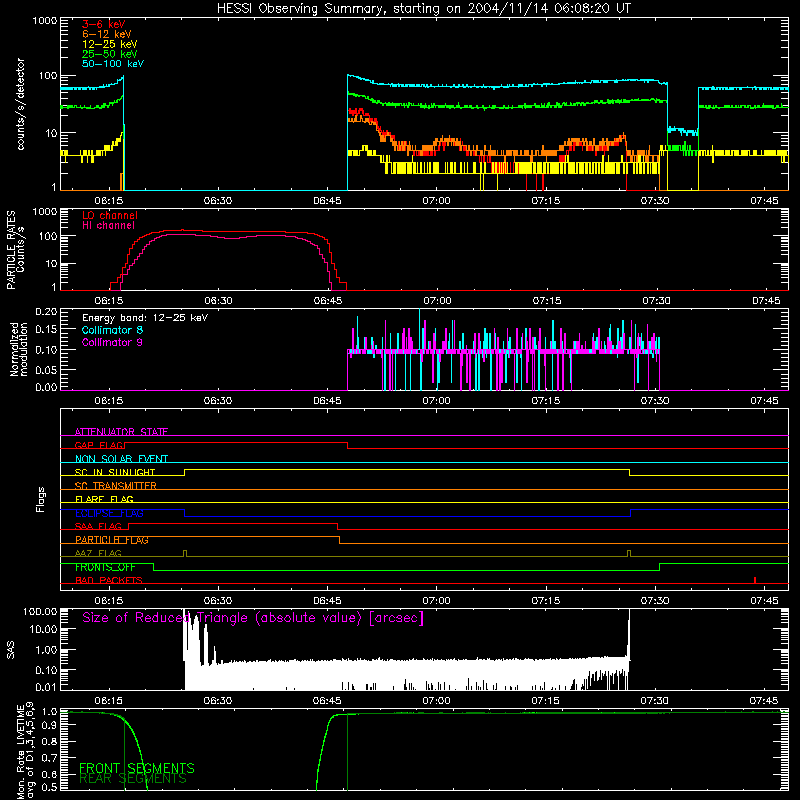Pick the green 25-50 keV legend entry
This screenshot has height=800, width=800.
109,54
